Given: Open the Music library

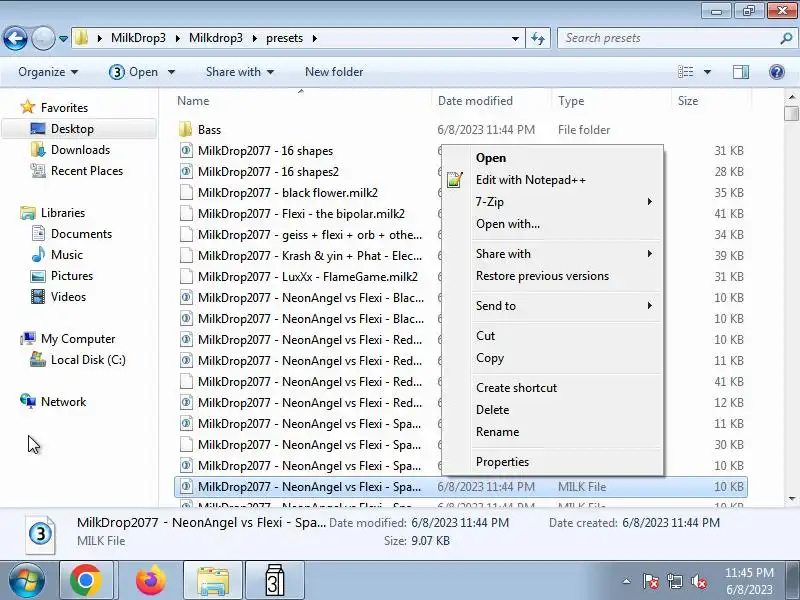Looking at the screenshot, I should click(x=57, y=255).
